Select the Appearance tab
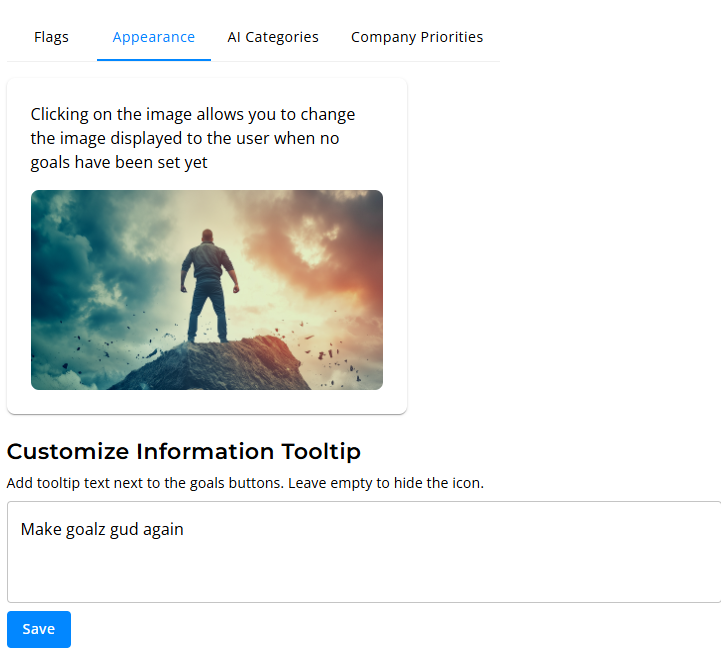 point(154,37)
